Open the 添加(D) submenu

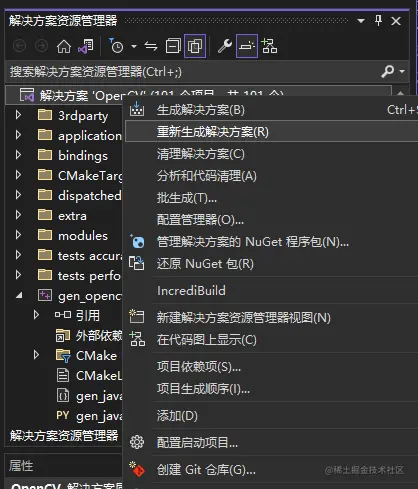click(271, 416)
